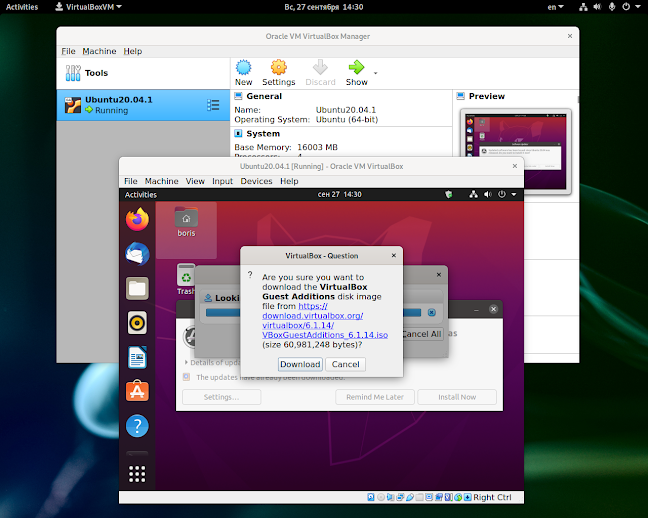Click Remind Me Later in Software Updater
Viewport: 648px width, 518px height.
pos(375,397)
